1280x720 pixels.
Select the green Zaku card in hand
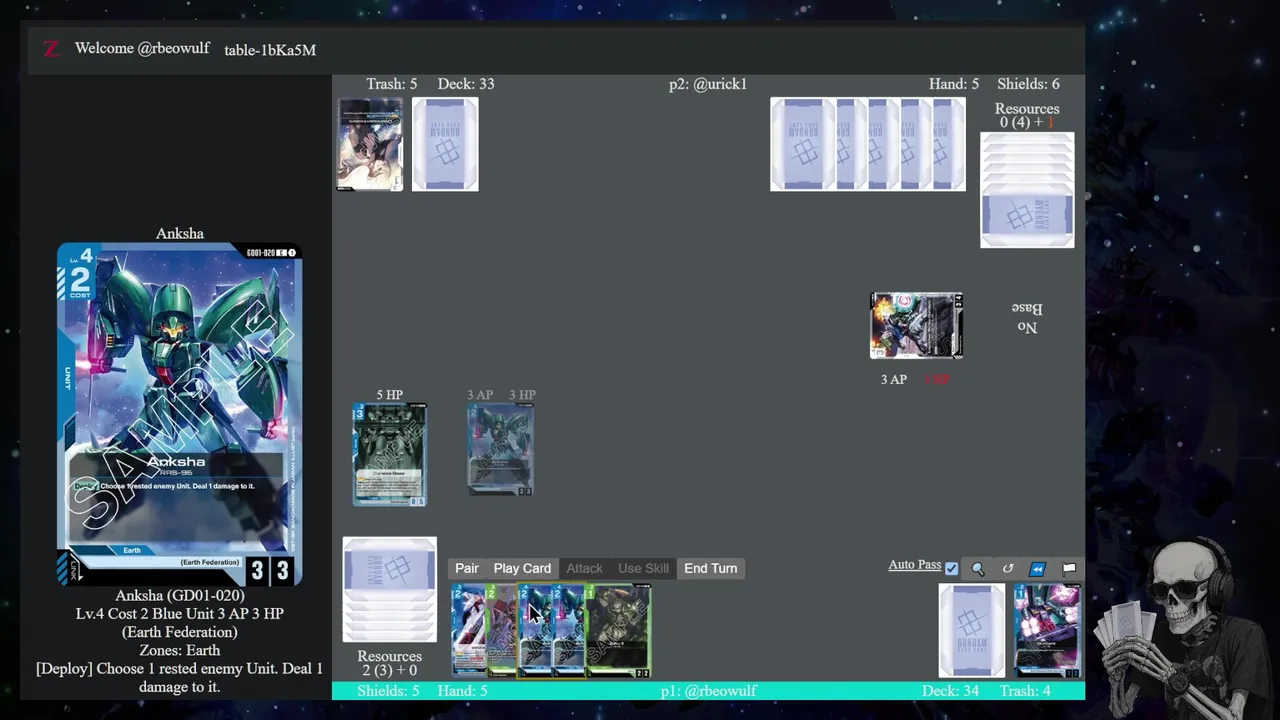[618, 631]
